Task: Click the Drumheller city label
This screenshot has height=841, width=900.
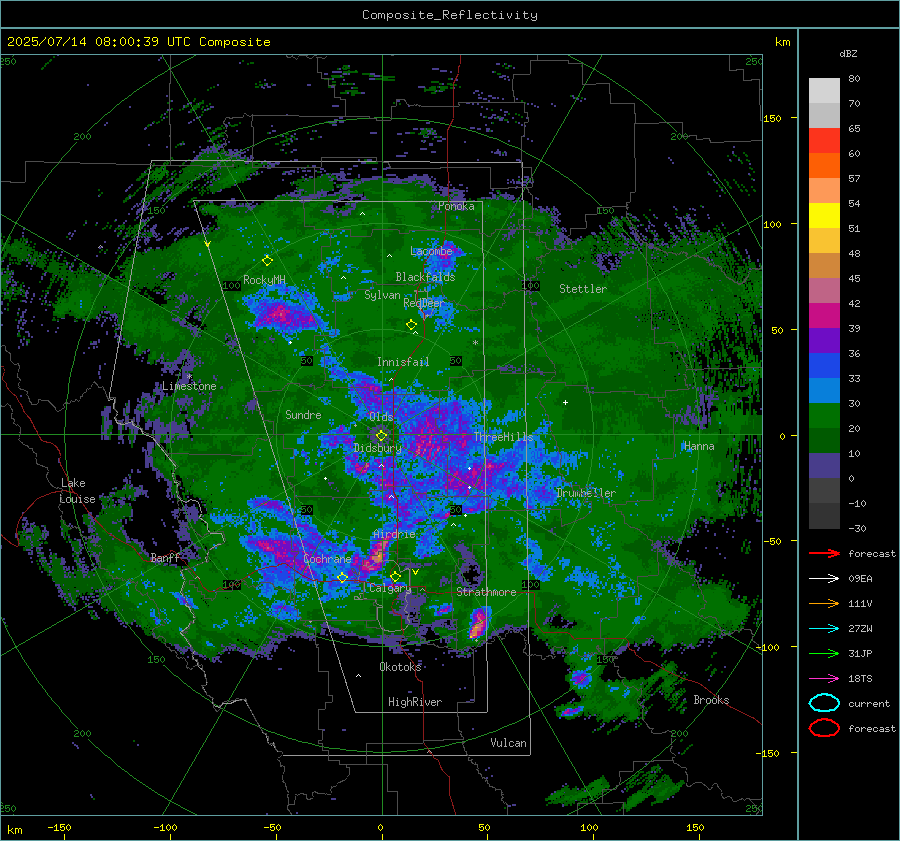Action: 586,493
